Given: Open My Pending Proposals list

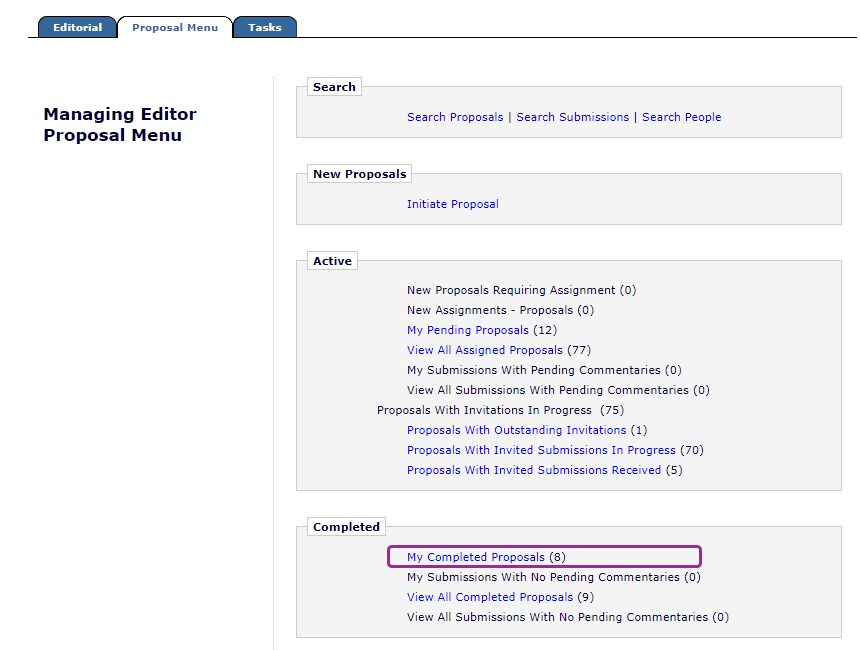Looking at the screenshot, I should click(467, 330).
